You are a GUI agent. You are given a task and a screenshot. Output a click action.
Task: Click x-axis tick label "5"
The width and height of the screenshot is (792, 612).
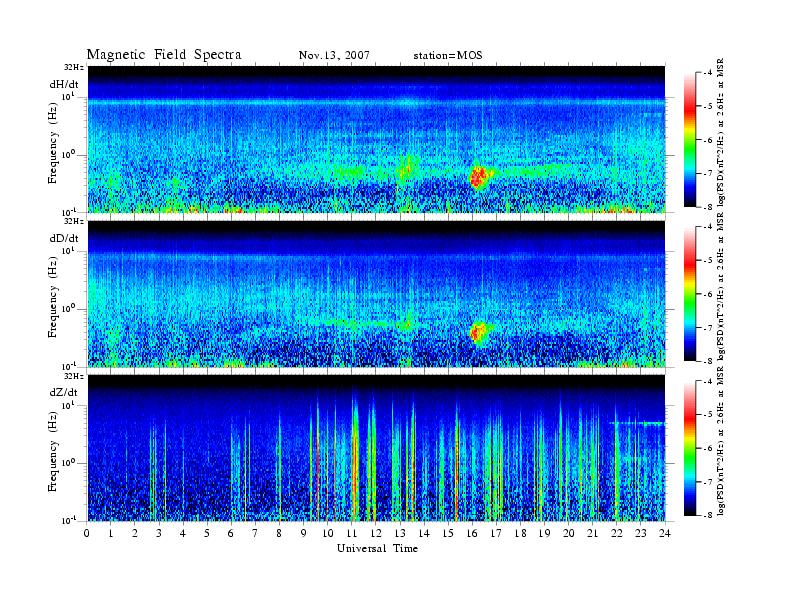(207, 533)
